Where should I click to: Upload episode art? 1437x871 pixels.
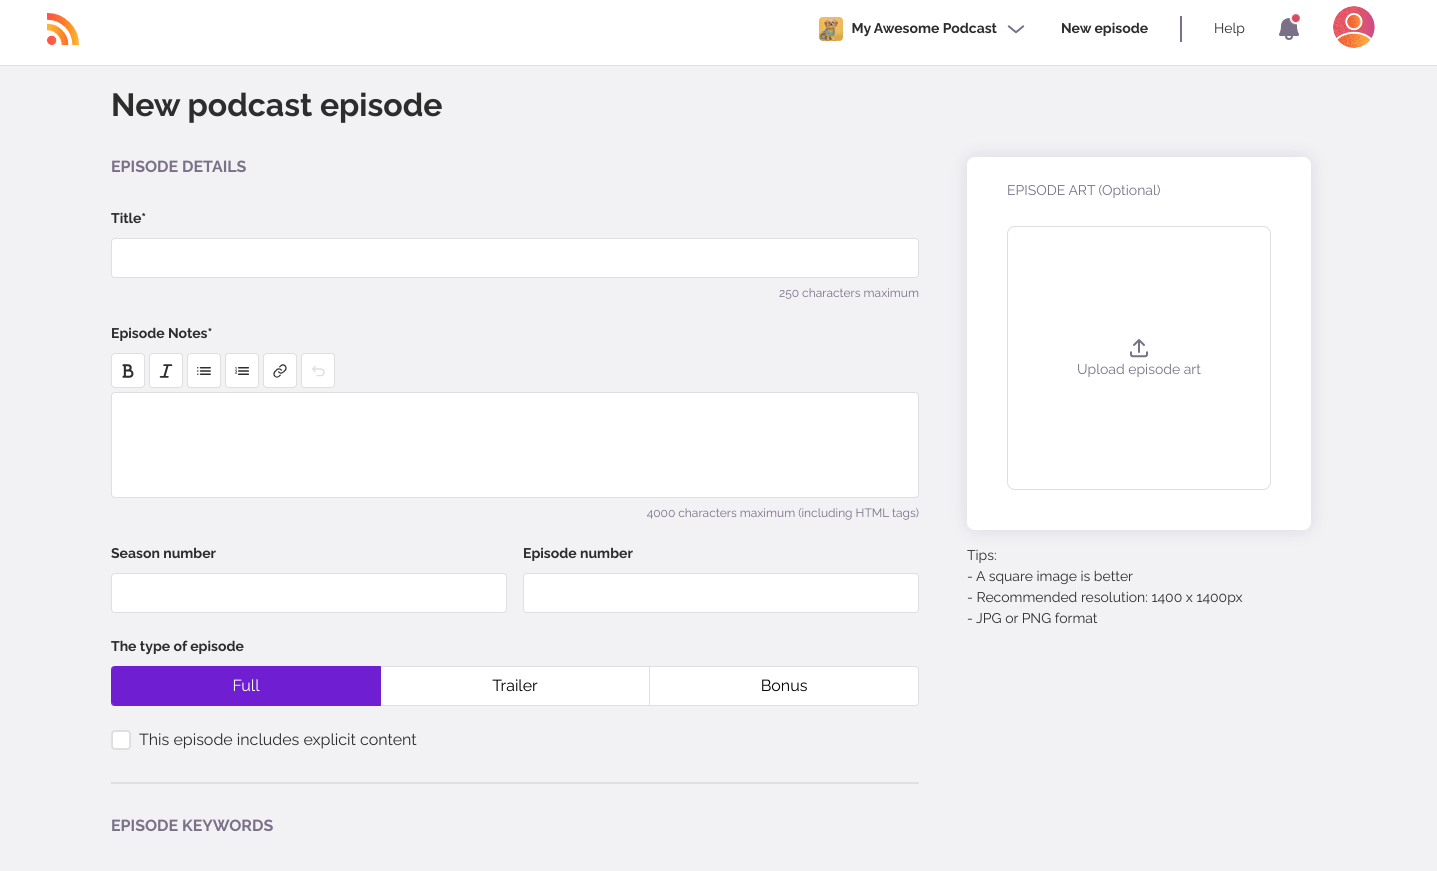click(x=1138, y=357)
